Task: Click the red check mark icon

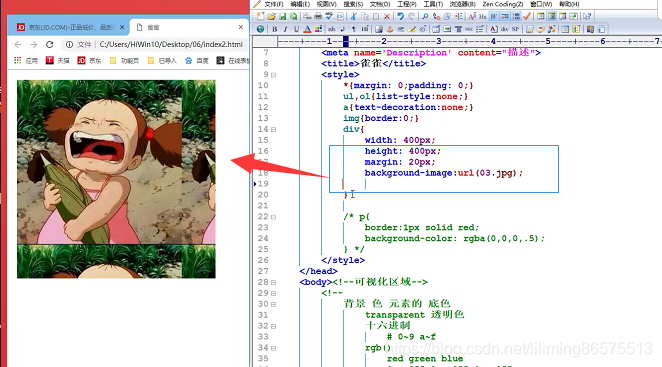Action: coord(527,16)
